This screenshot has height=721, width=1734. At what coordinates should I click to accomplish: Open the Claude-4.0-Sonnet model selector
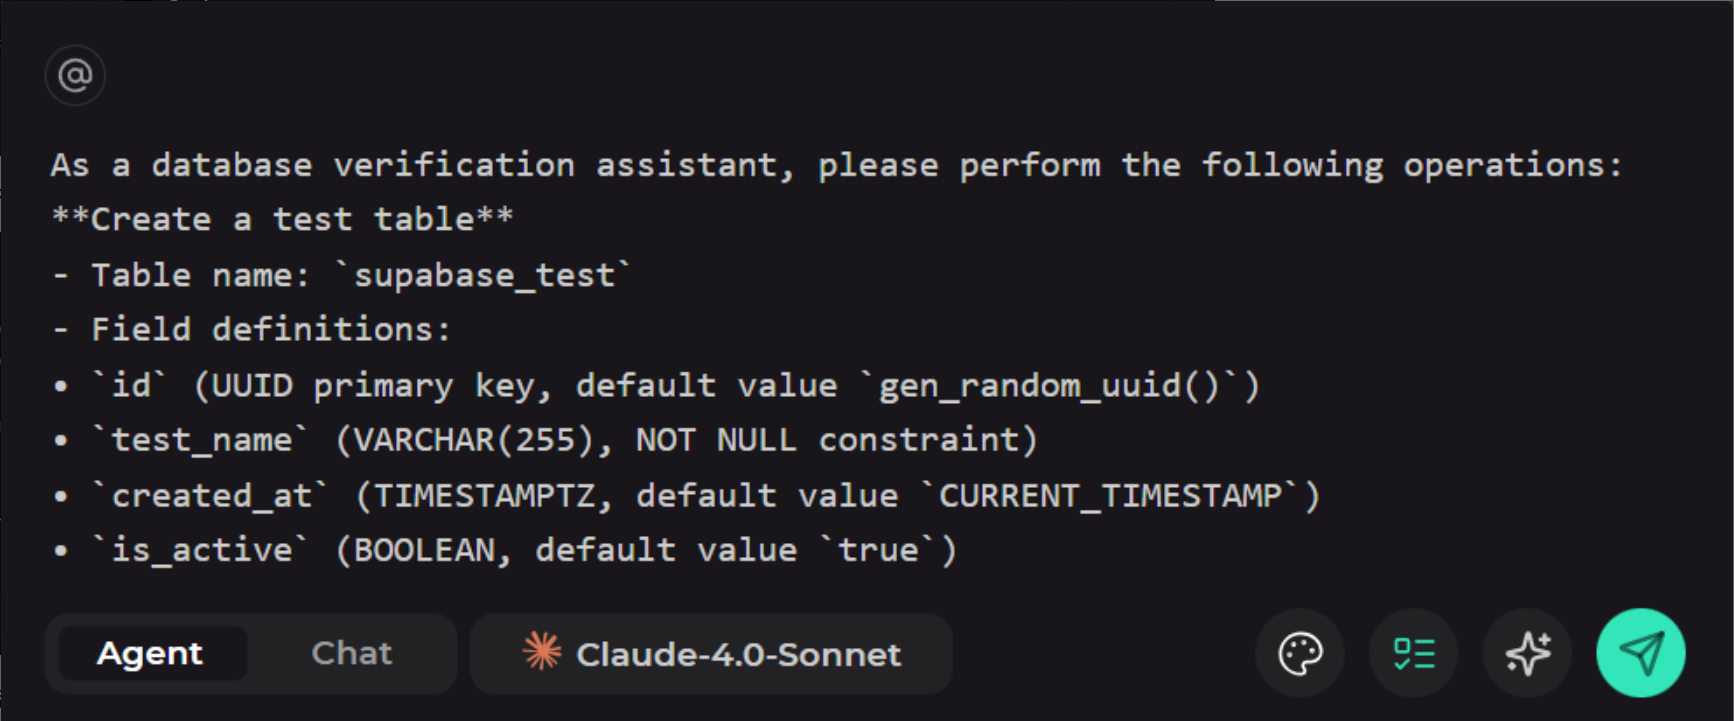point(712,654)
